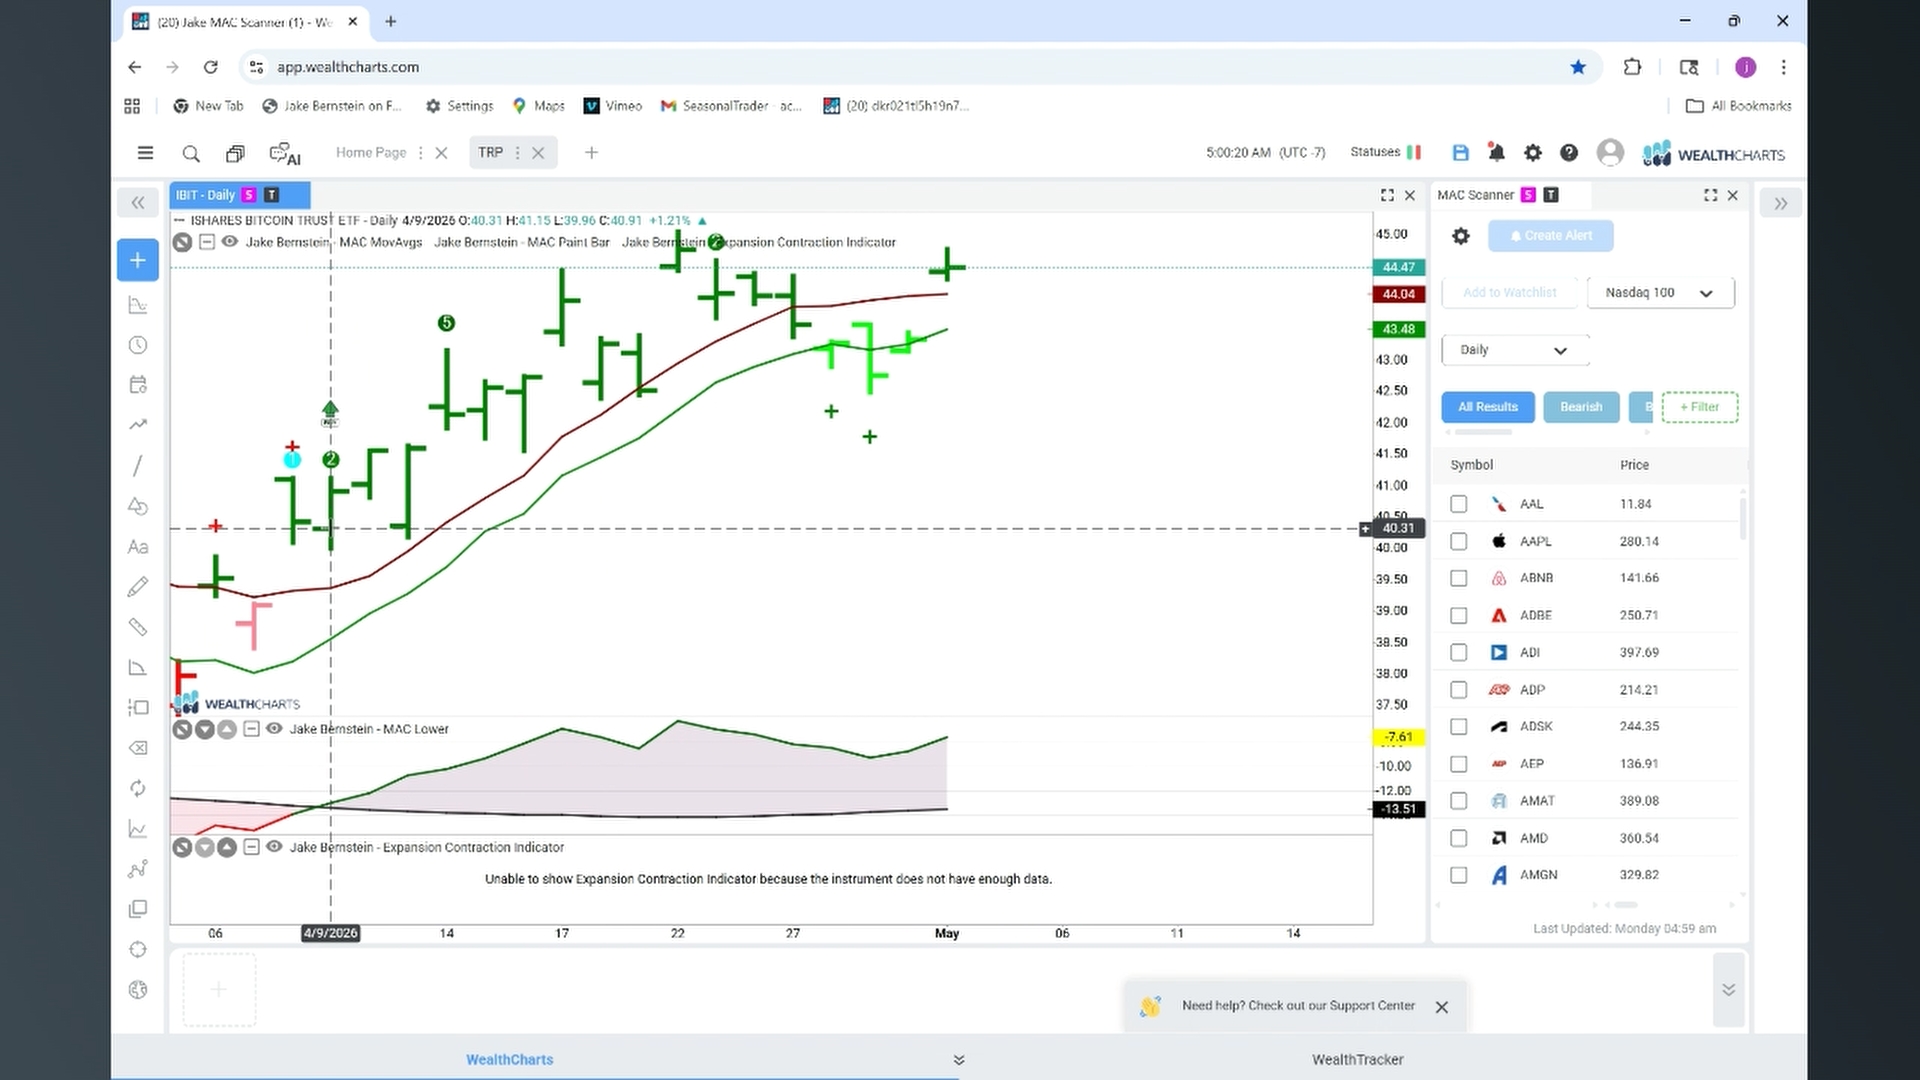The image size is (1920, 1080).
Task: Switch to the Home Page tab
Action: (370, 153)
